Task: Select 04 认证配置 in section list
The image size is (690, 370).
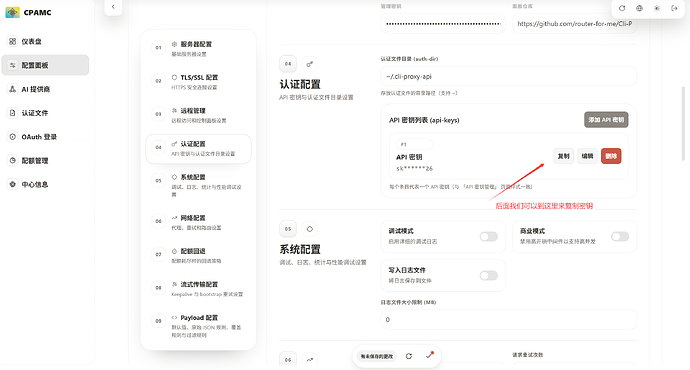Action: (198, 149)
